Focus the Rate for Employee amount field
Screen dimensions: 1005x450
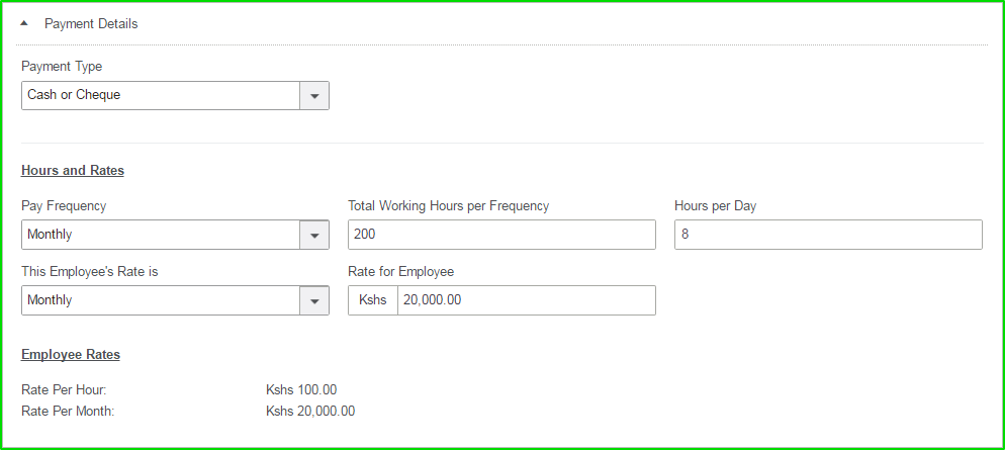click(x=526, y=300)
